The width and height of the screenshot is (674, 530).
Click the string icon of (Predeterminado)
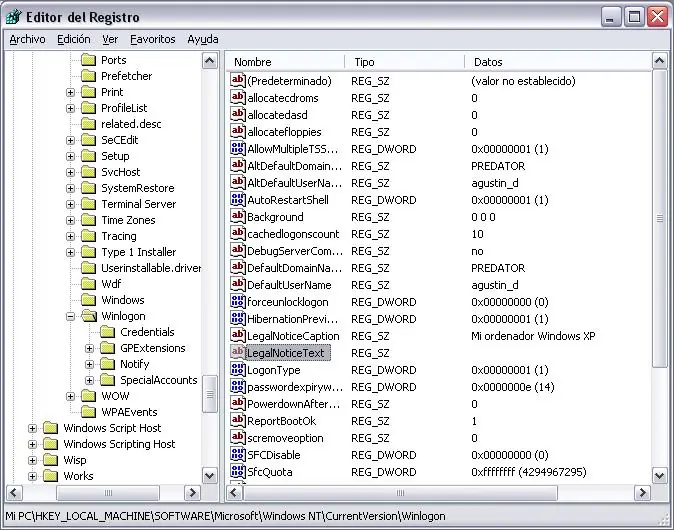pos(238,80)
